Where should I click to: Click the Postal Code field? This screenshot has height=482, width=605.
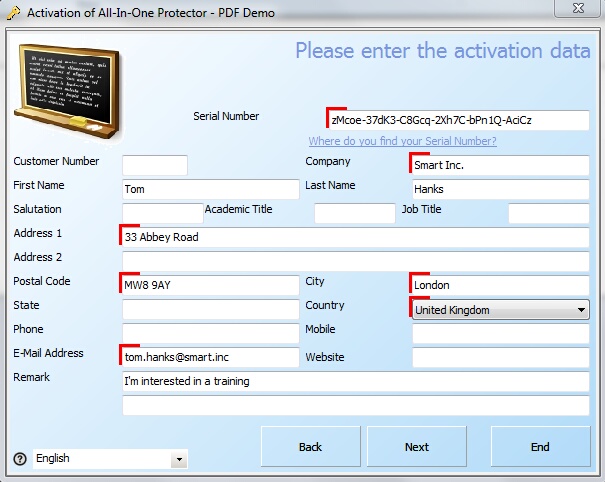pos(210,285)
